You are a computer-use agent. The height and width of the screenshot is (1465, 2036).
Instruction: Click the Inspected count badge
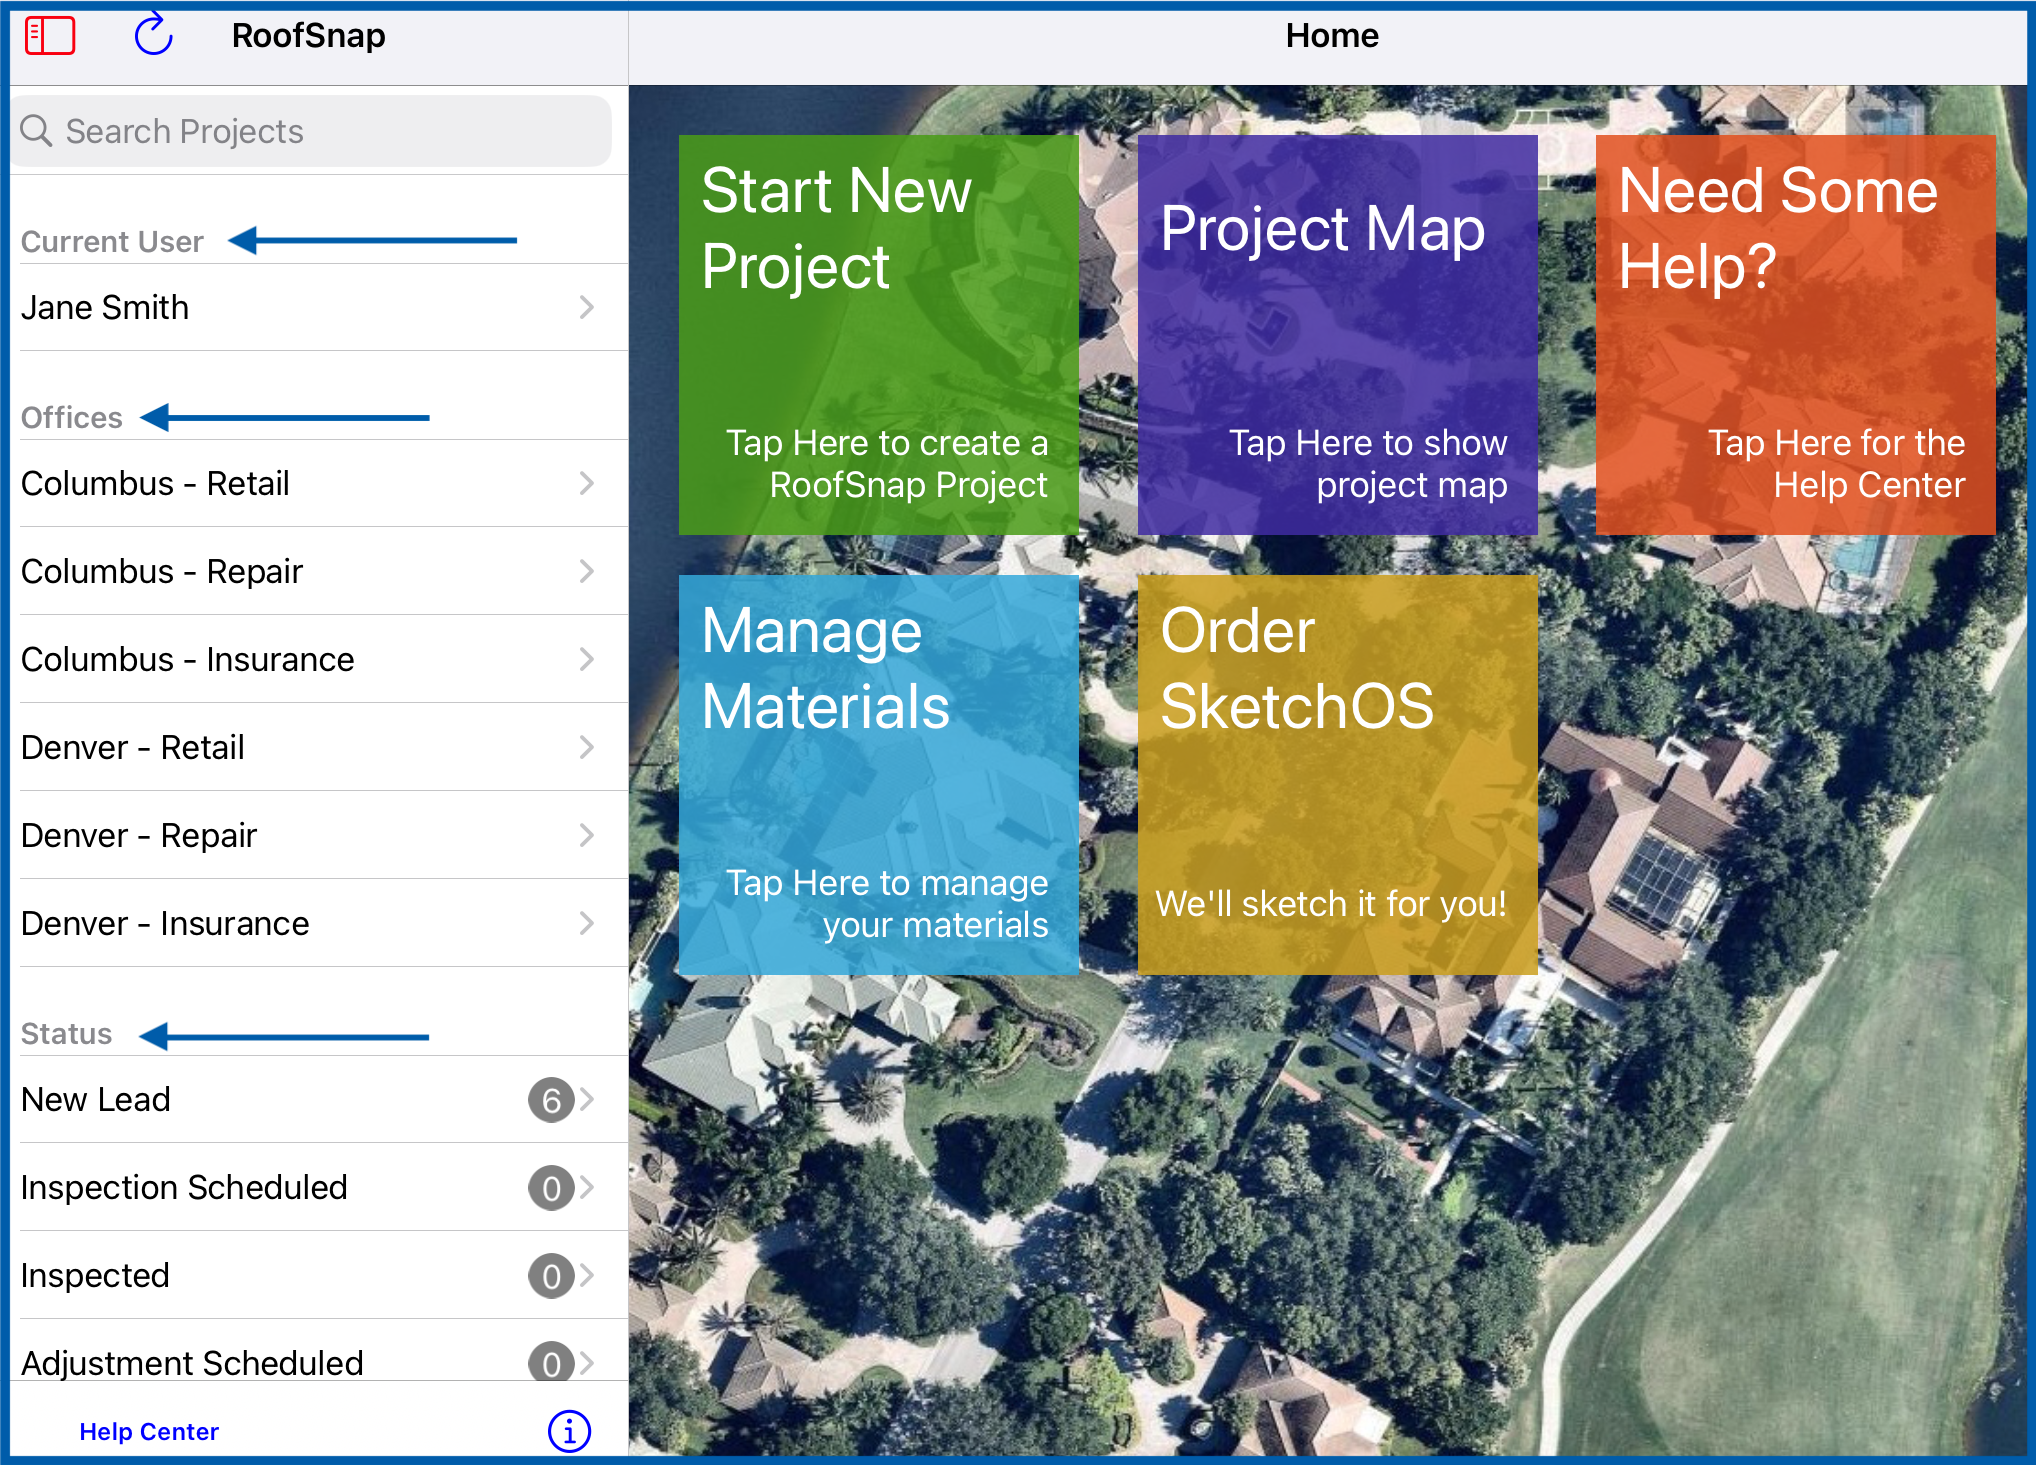[x=551, y=1276]
